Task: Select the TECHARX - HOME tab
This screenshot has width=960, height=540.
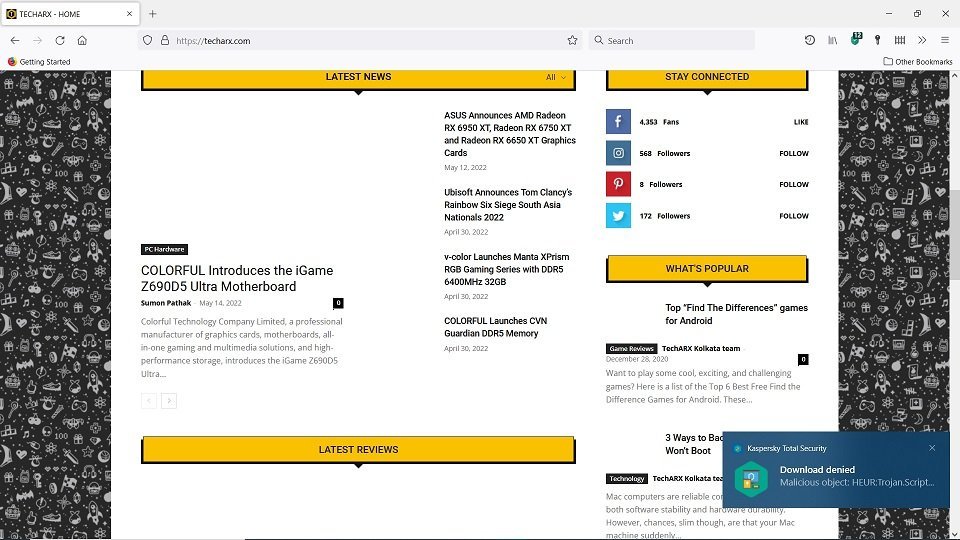Action: click(70, 13)
